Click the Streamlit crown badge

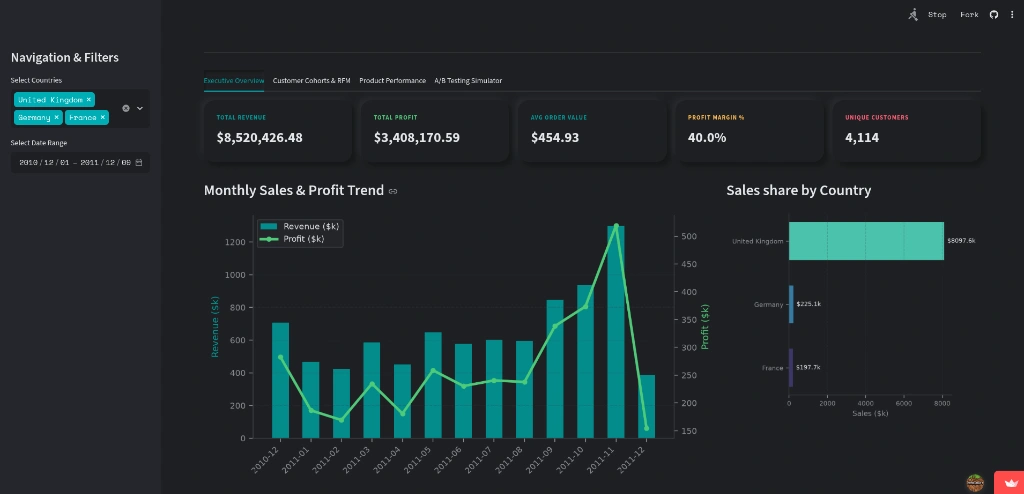coord(1009,483)
